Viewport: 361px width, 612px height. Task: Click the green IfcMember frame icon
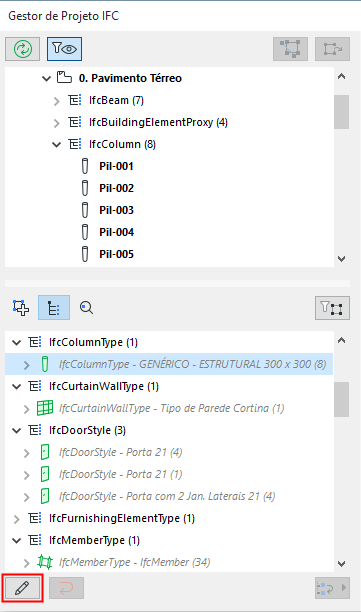(x=45, y=562)
